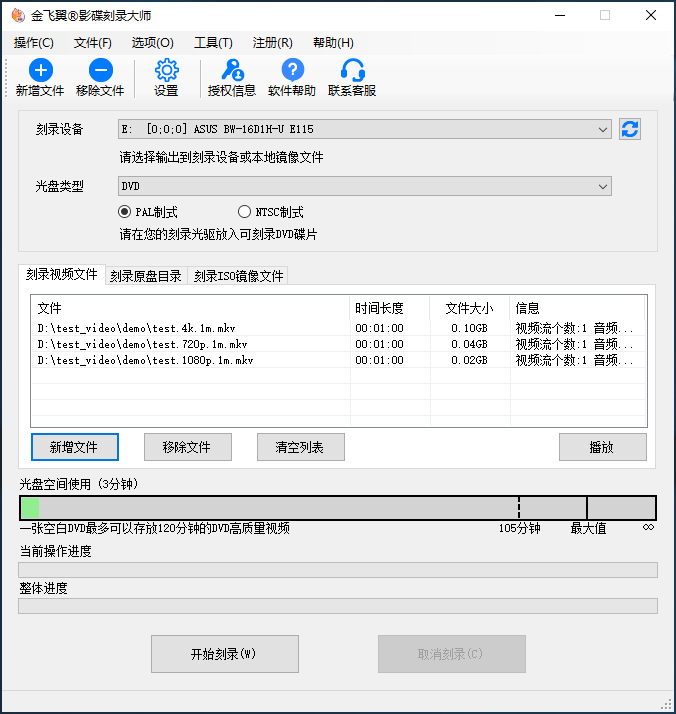Click the 软件帮助 question mark icon
676x714 pixels.
(x=292, y=70)
